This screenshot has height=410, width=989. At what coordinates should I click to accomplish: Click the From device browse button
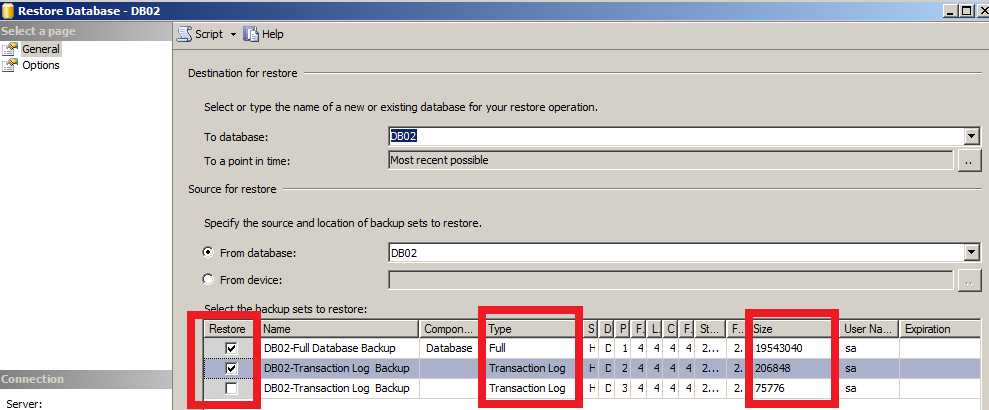[x=969, y=280]
